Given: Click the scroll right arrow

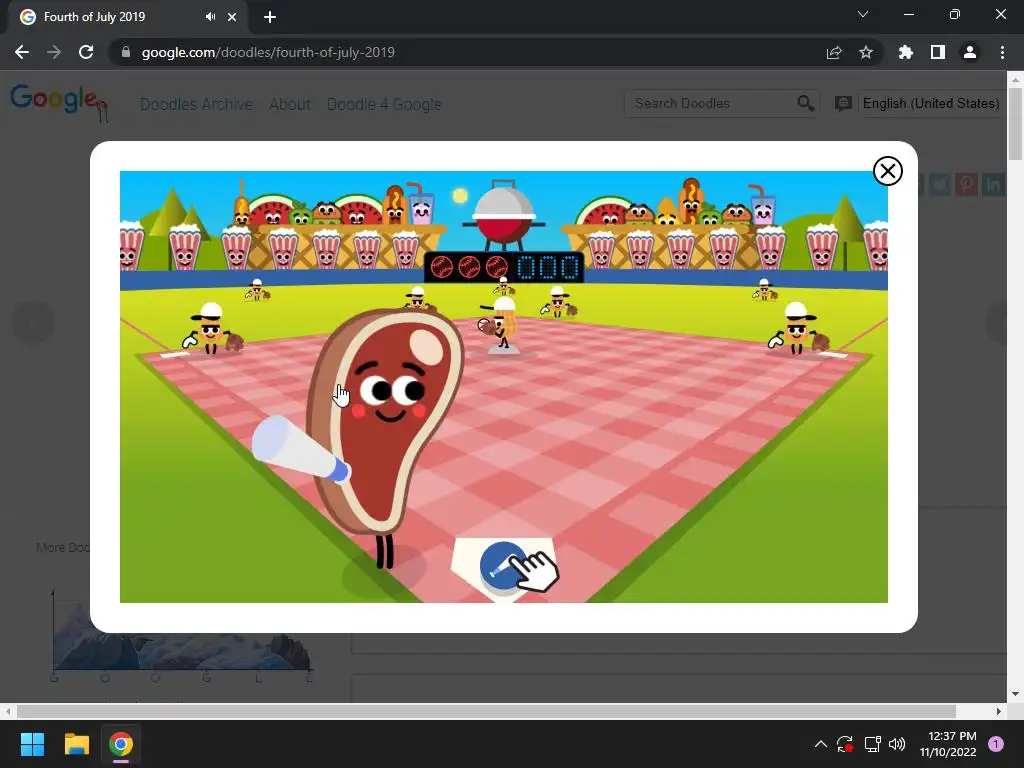Looking at the screenshot, I should coord(999,711).
